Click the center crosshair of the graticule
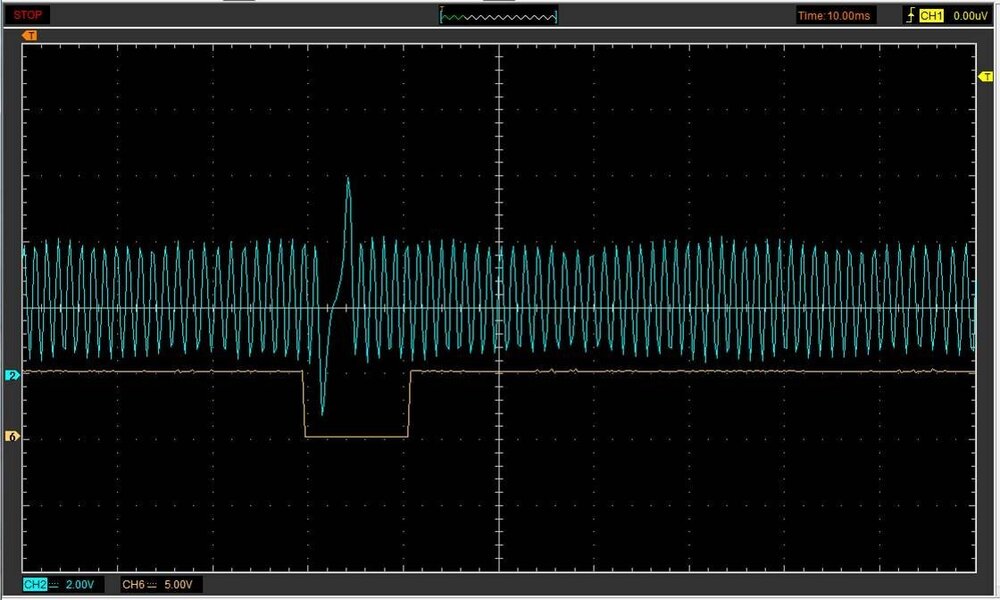Screen dimensions: 1000x600 click(498, 308)
